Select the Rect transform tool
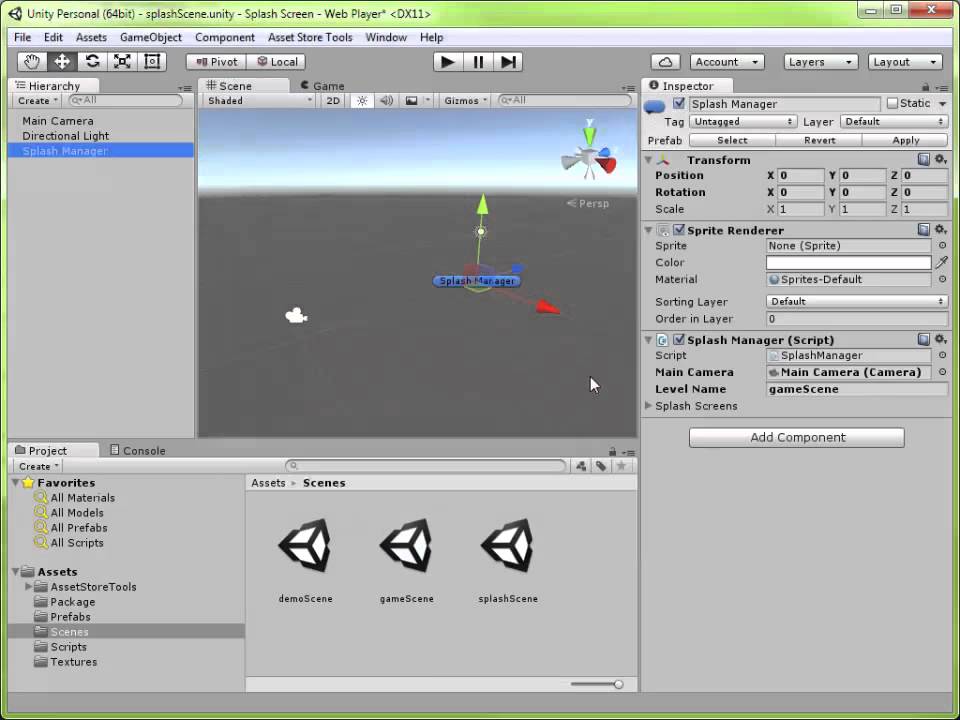This screenshot has width=960, height=720. pyautogui.click(x=152, y=62)
